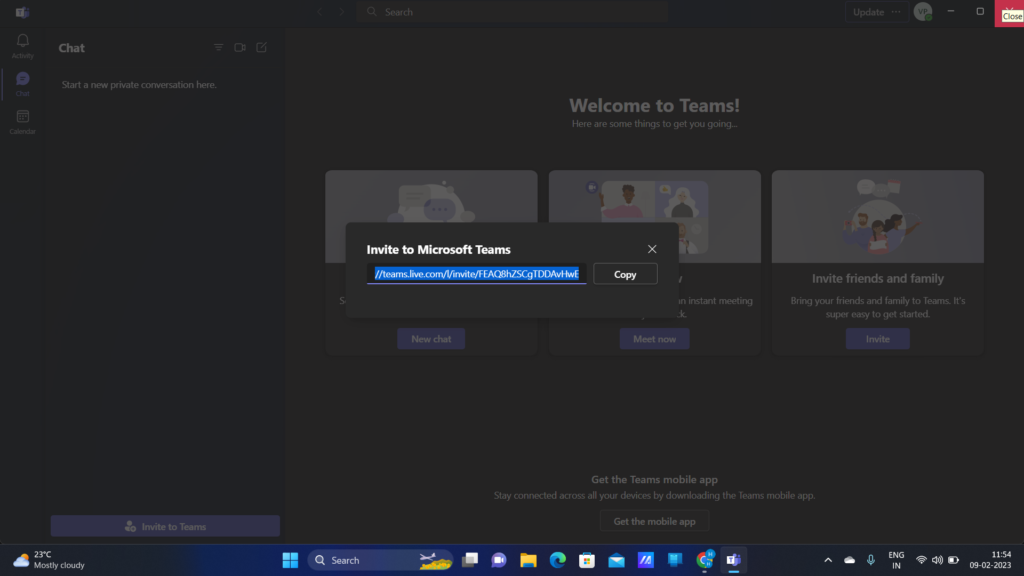This screenshot has height=576, width=1024.
Task: Go back using the left arrow in the title bar
Action: (x=320, y=12)
